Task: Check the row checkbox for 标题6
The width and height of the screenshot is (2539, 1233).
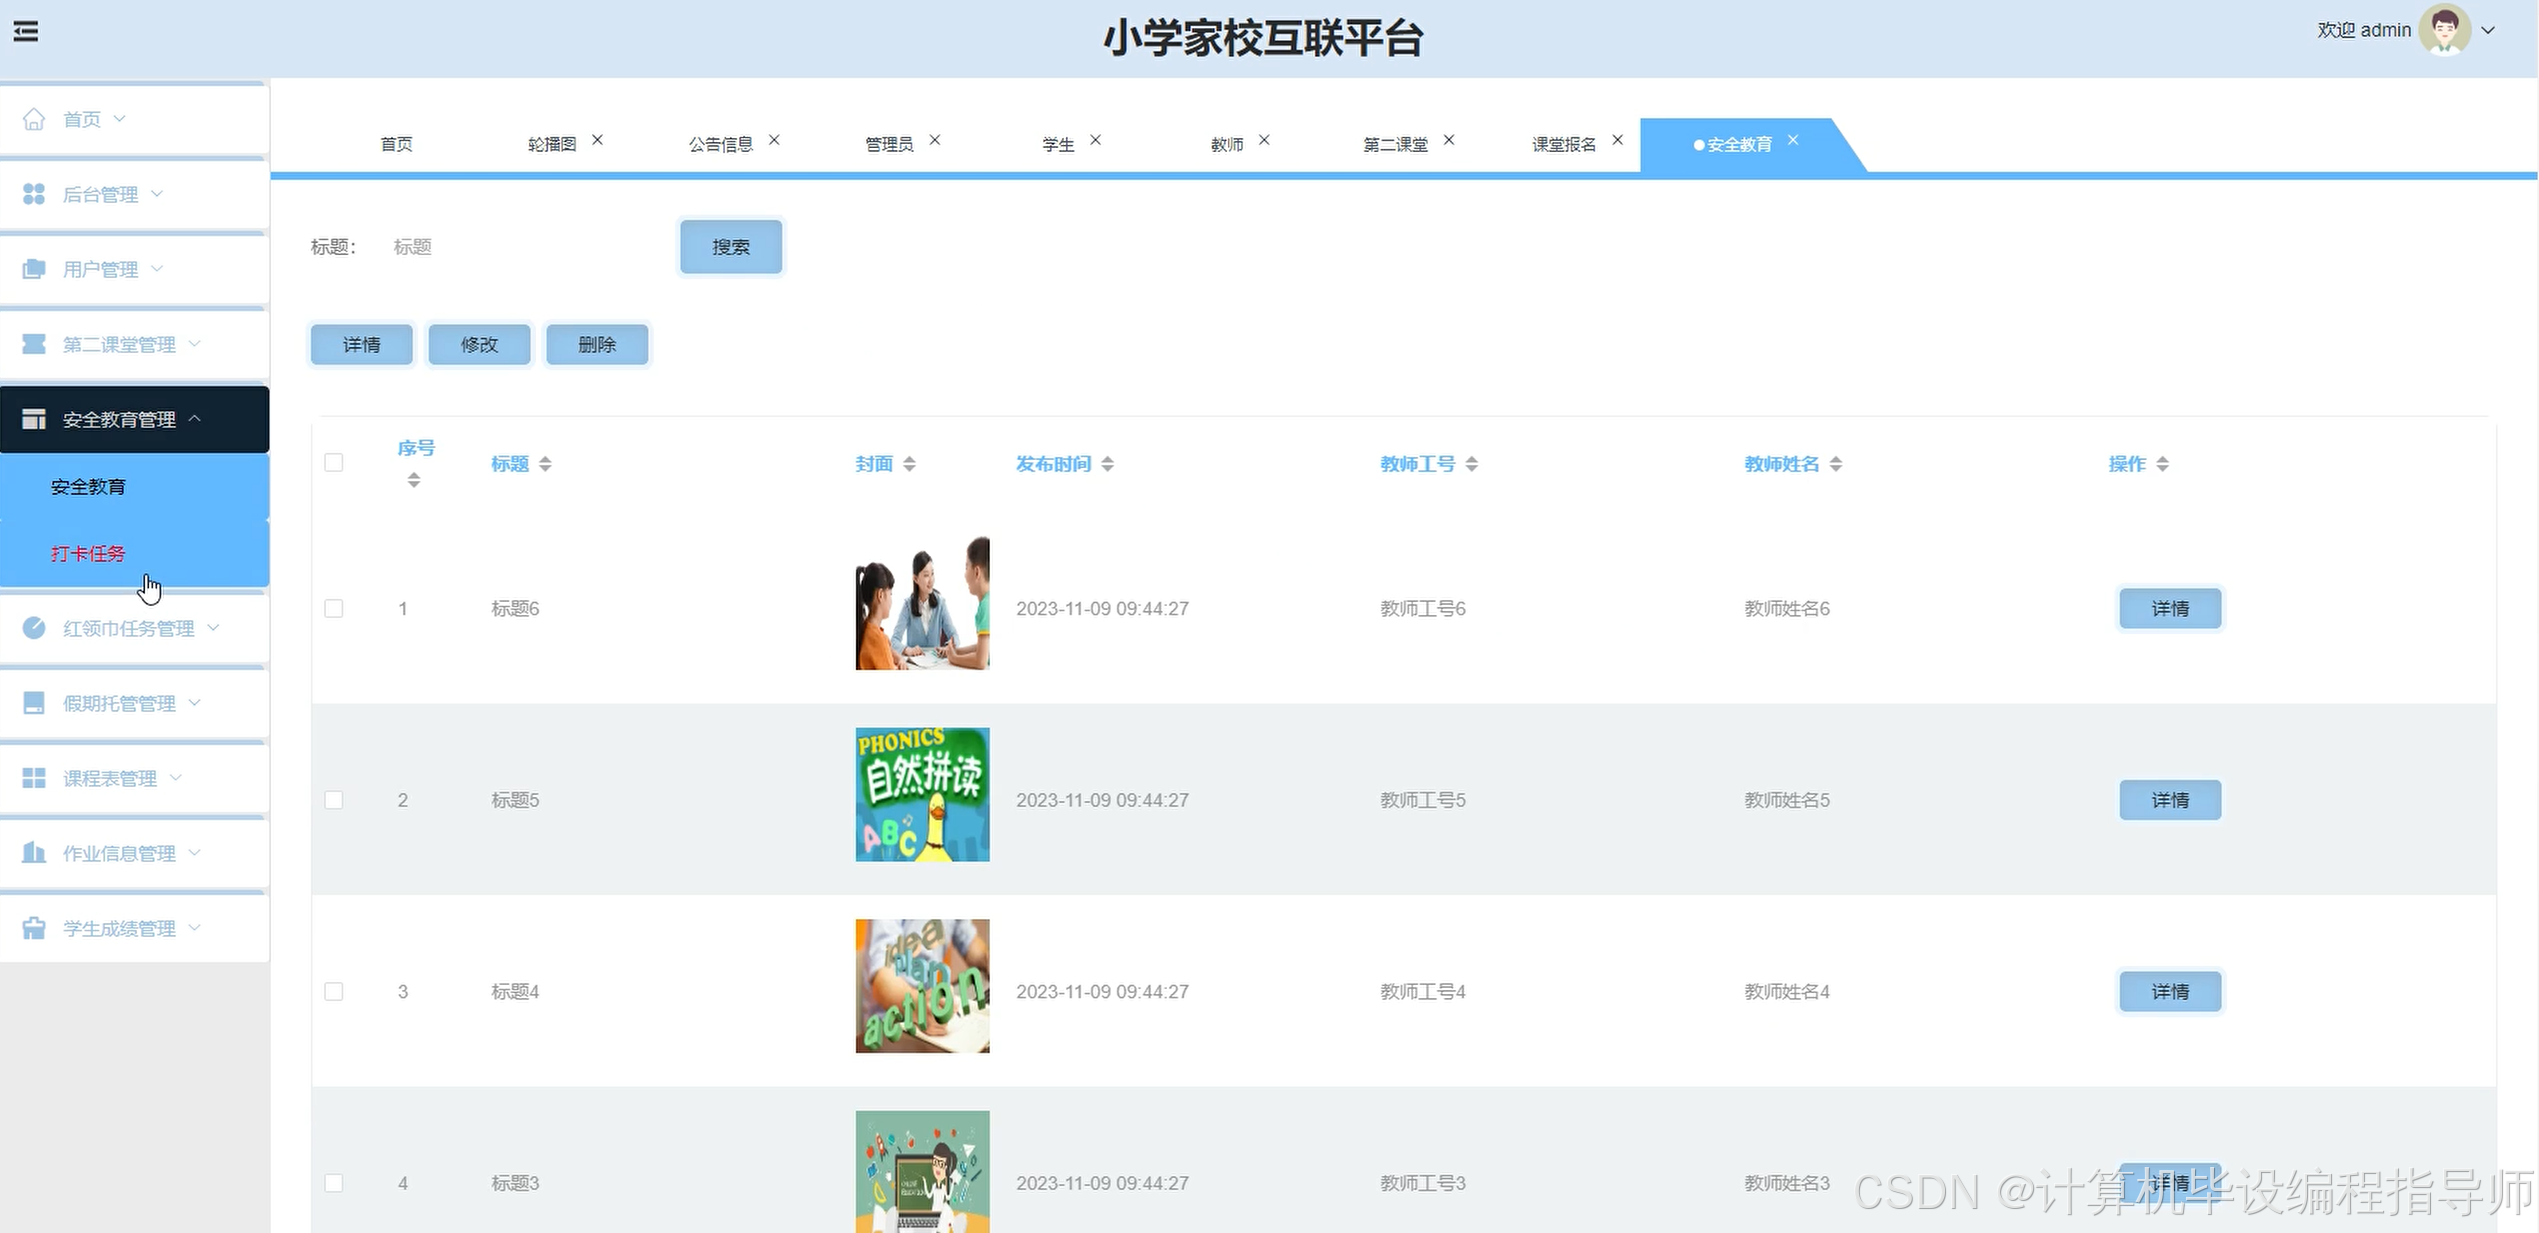Action: coord(334,608)
